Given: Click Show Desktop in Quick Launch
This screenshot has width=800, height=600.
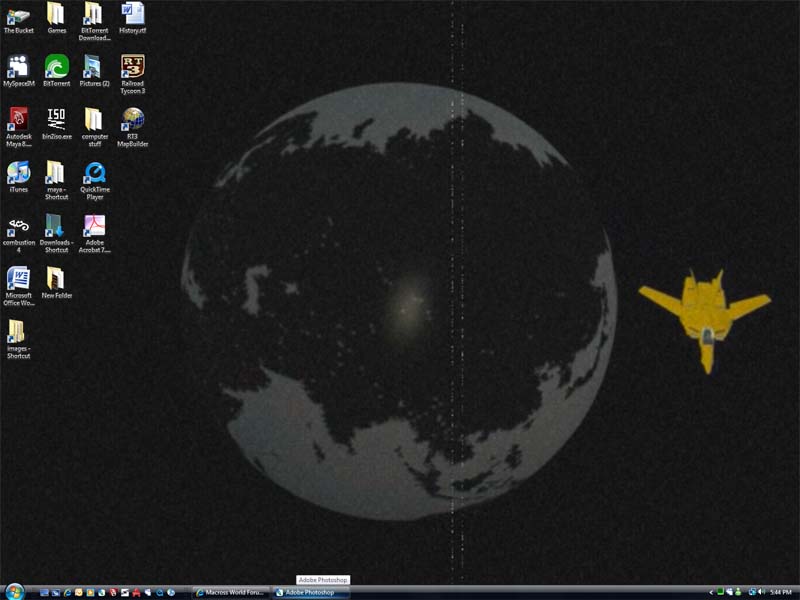Looking at the screenshot, I should pyautogui.click(x=44, y=592).
